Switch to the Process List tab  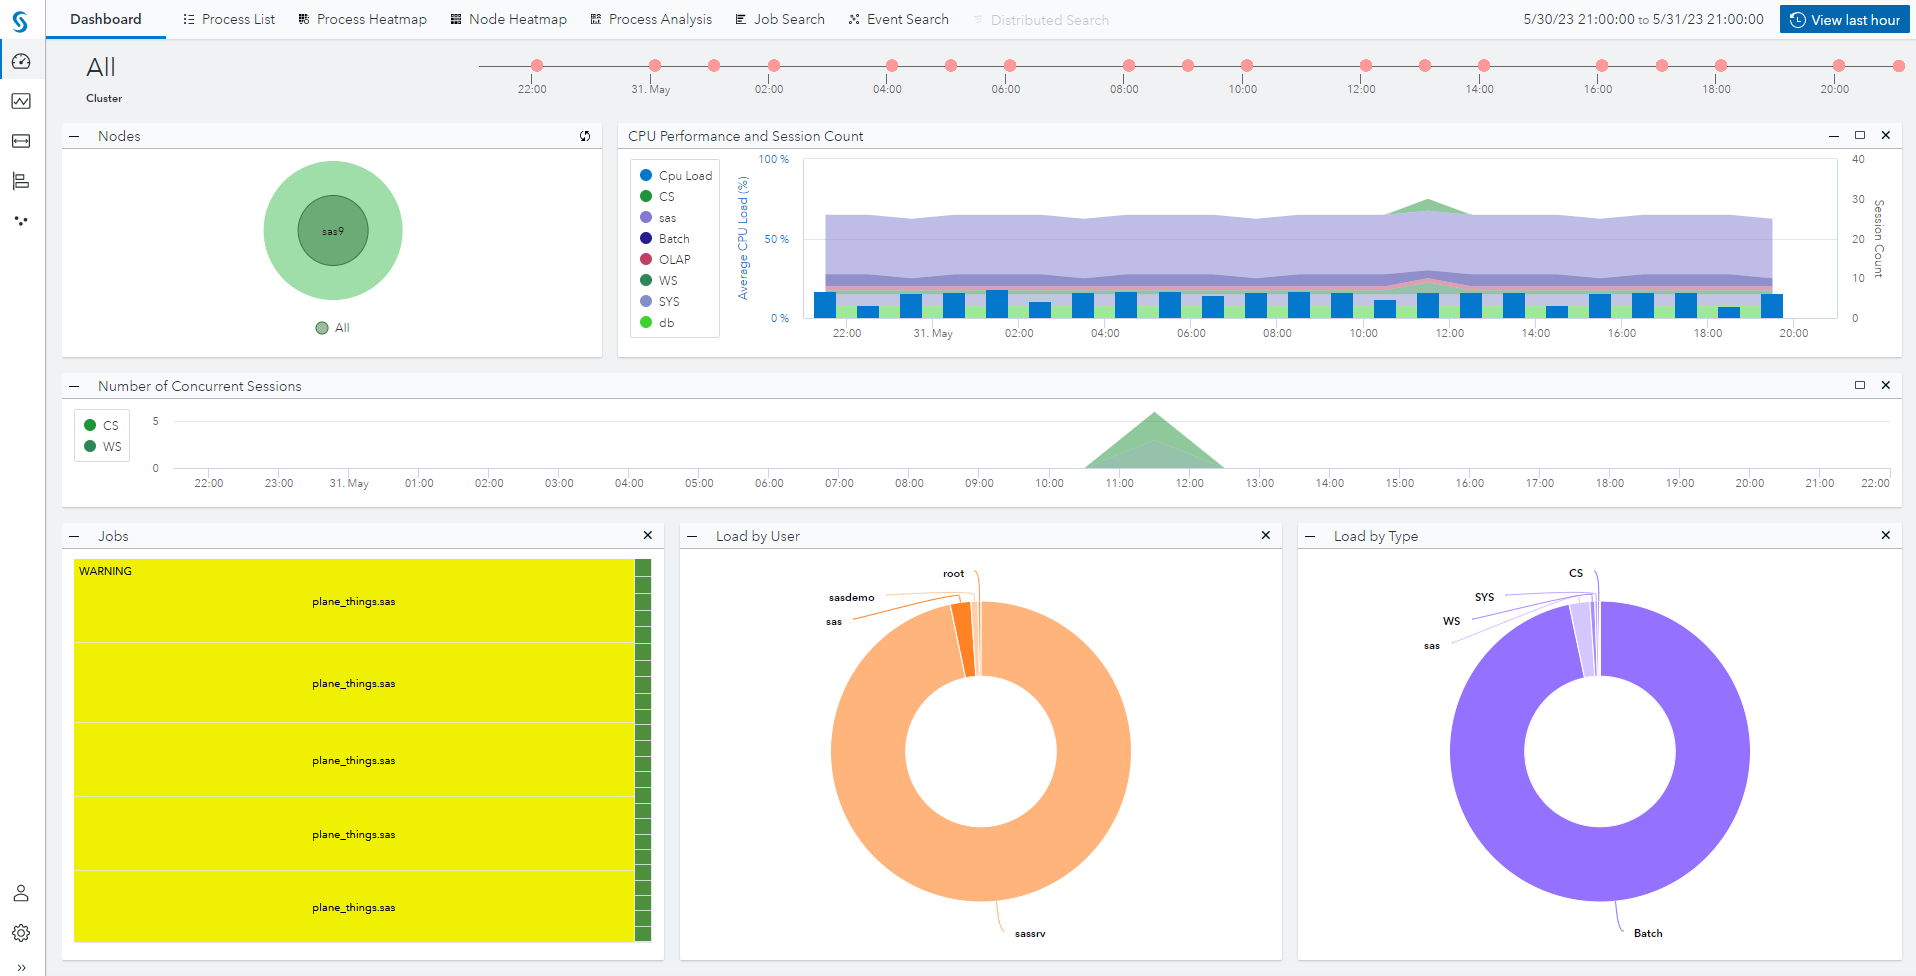229,19
